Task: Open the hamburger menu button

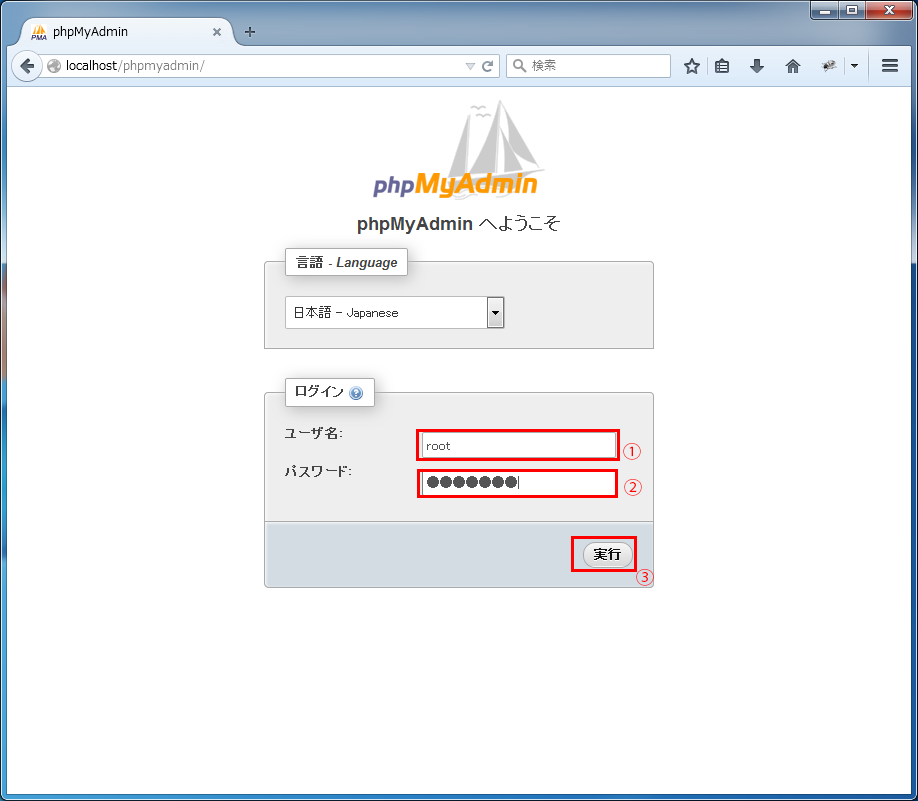Action: [x=890, y=66]
